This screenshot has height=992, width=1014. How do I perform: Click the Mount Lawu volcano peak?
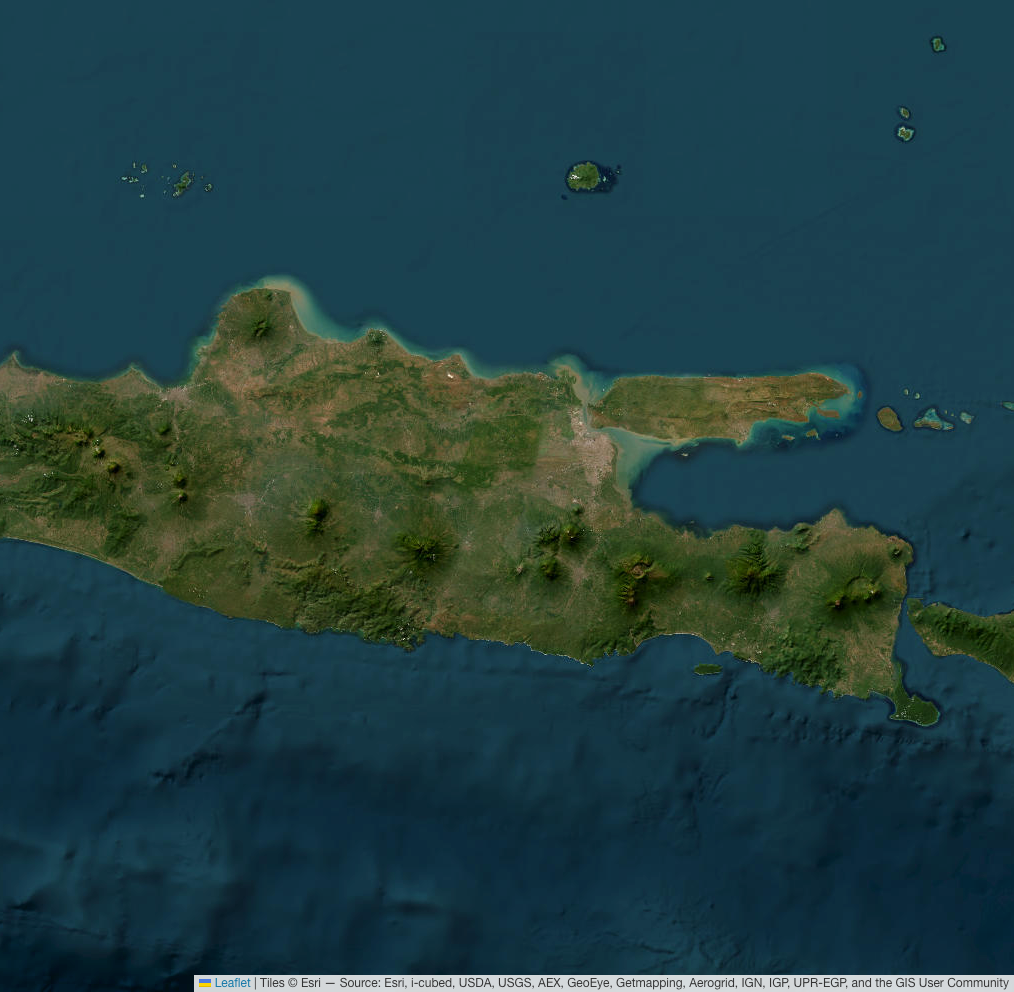[315, 515]
